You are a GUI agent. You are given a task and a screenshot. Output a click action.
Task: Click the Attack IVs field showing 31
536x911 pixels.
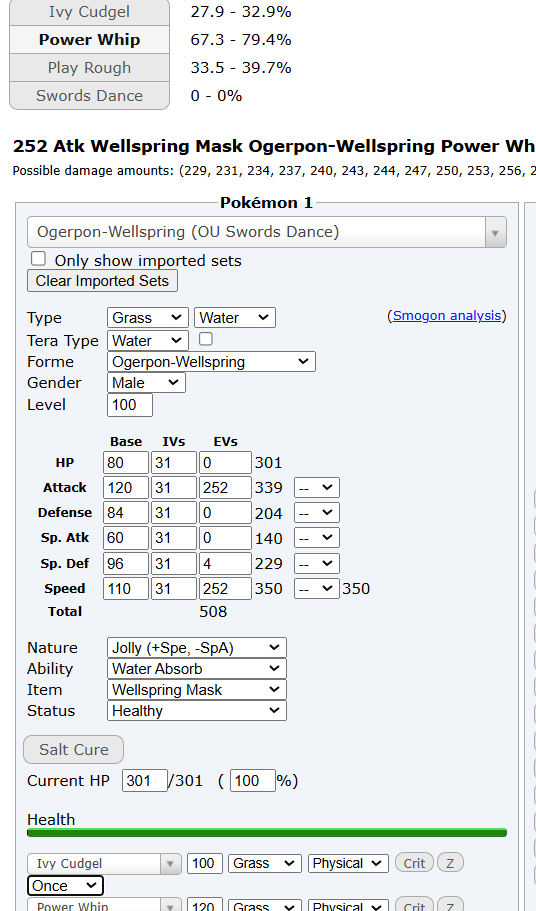pos(174,488)
